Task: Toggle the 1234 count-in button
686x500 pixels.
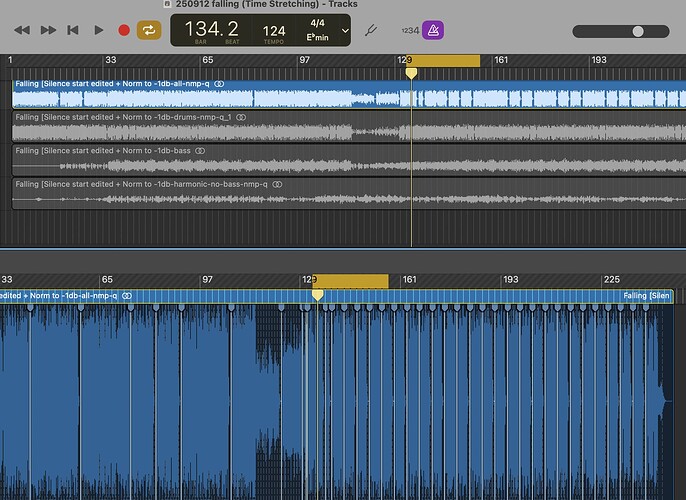Action: (408, 31)
